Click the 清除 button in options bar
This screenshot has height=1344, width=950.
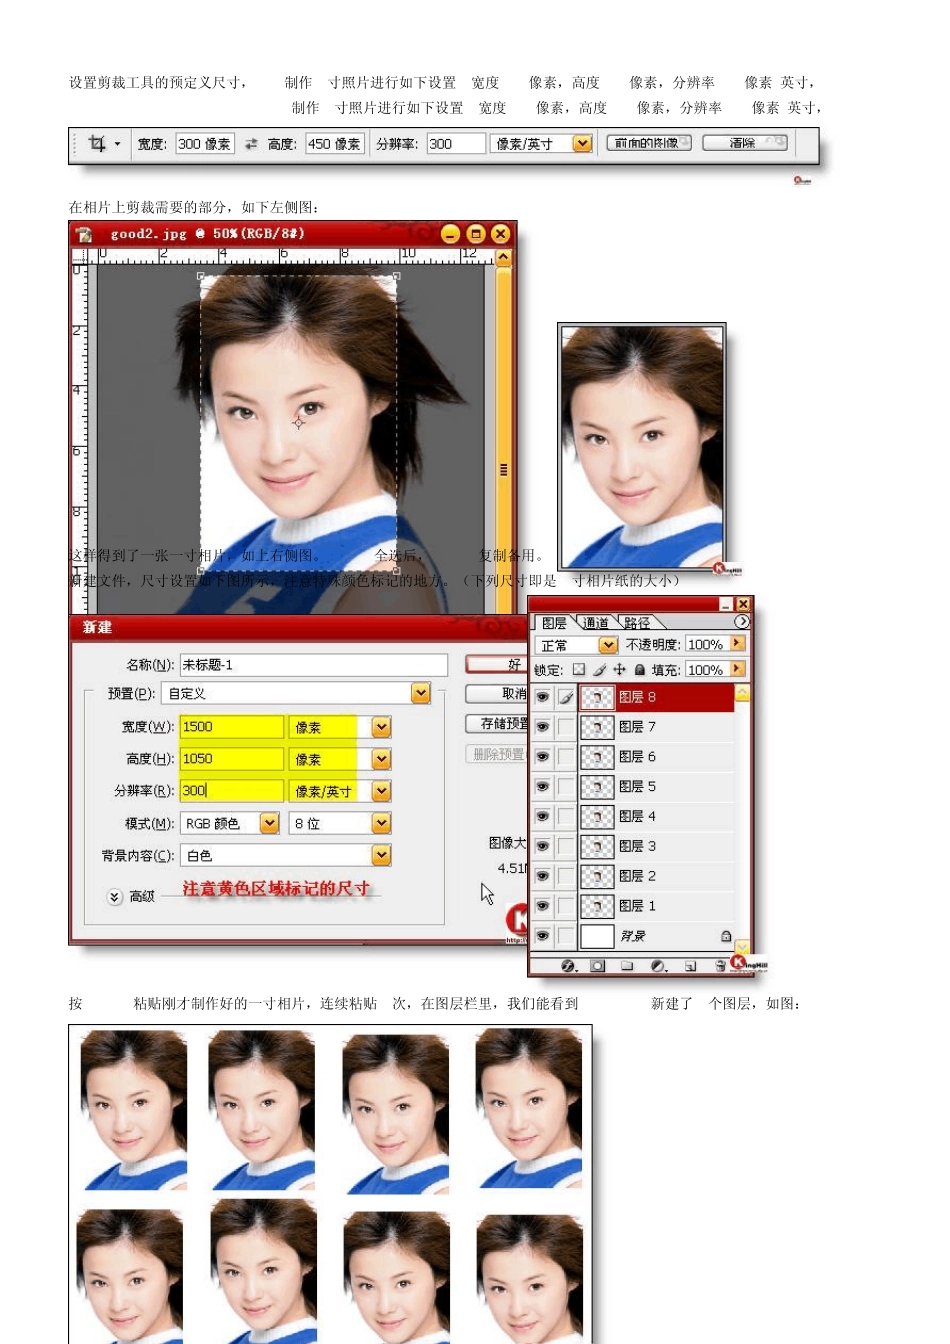(744, 143)
